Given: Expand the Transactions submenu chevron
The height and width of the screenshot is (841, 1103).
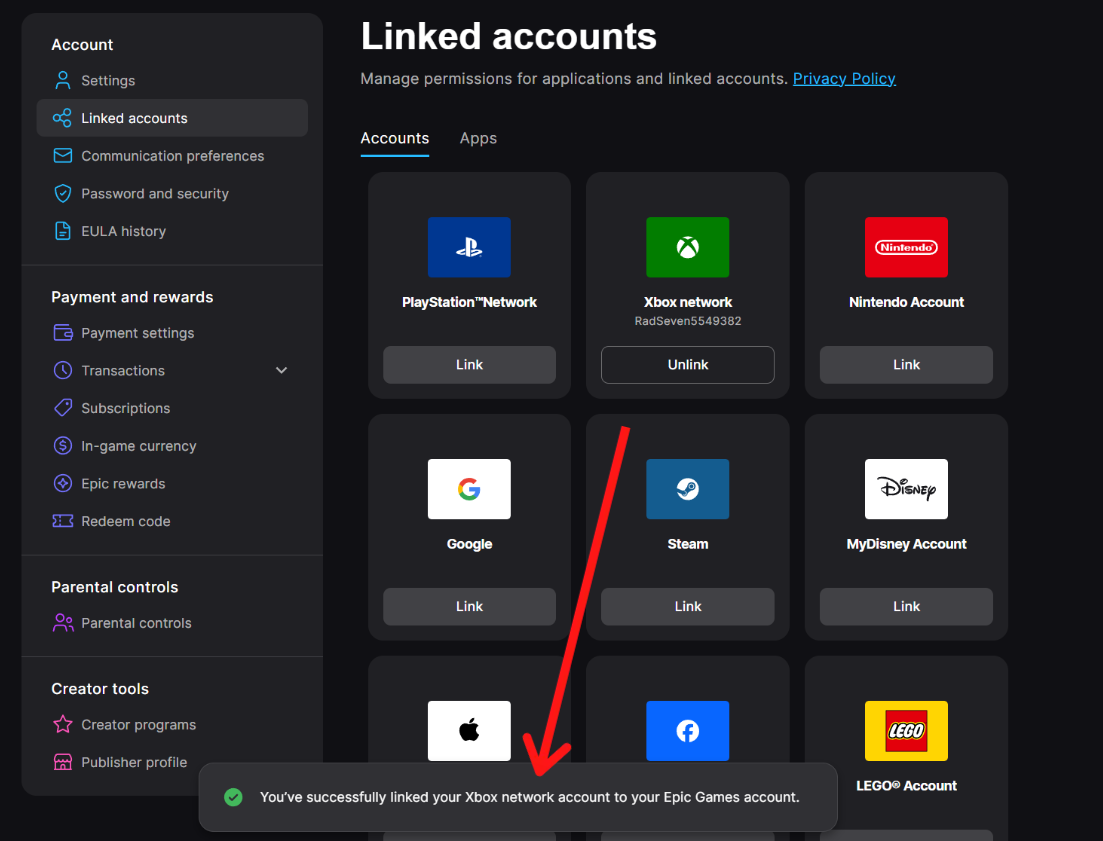Looking at the screenshot, I should [281, 371].
